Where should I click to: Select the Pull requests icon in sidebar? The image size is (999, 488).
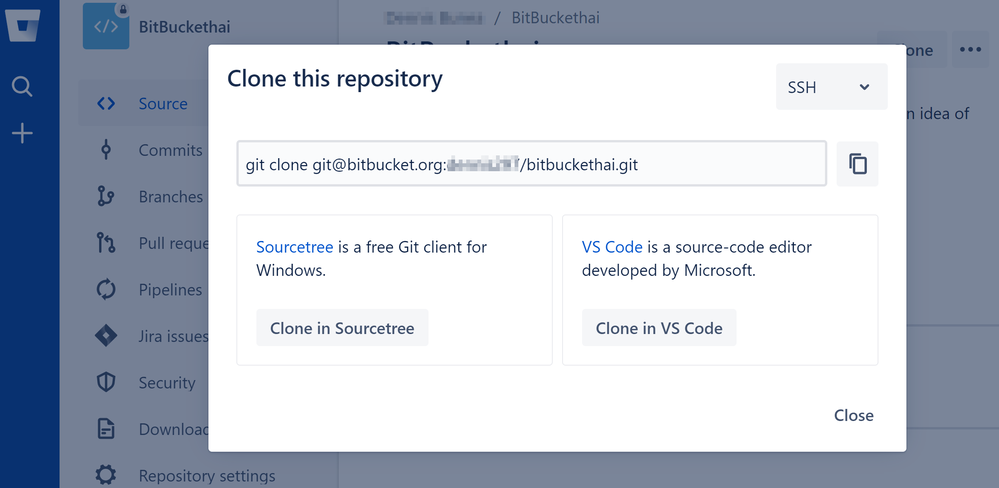pyautogui.click(x=106, y=243)
